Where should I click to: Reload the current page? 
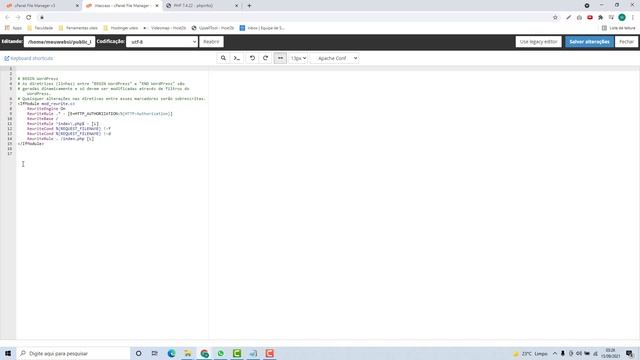click(29, 17)
